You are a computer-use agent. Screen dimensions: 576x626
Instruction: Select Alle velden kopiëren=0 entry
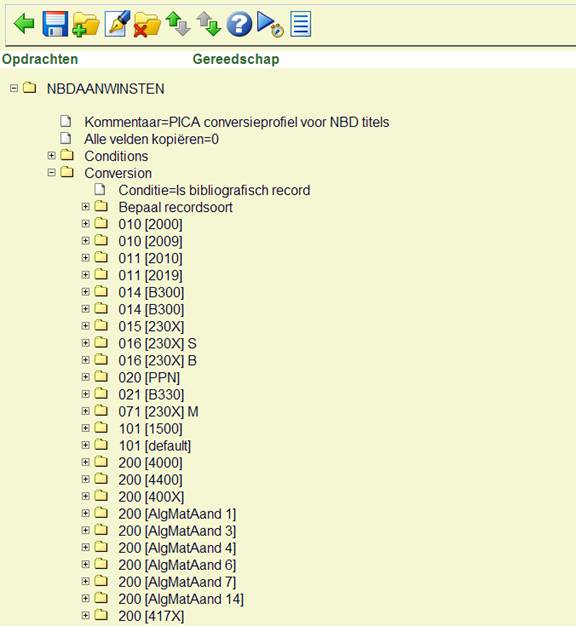[x=151, y=139]
